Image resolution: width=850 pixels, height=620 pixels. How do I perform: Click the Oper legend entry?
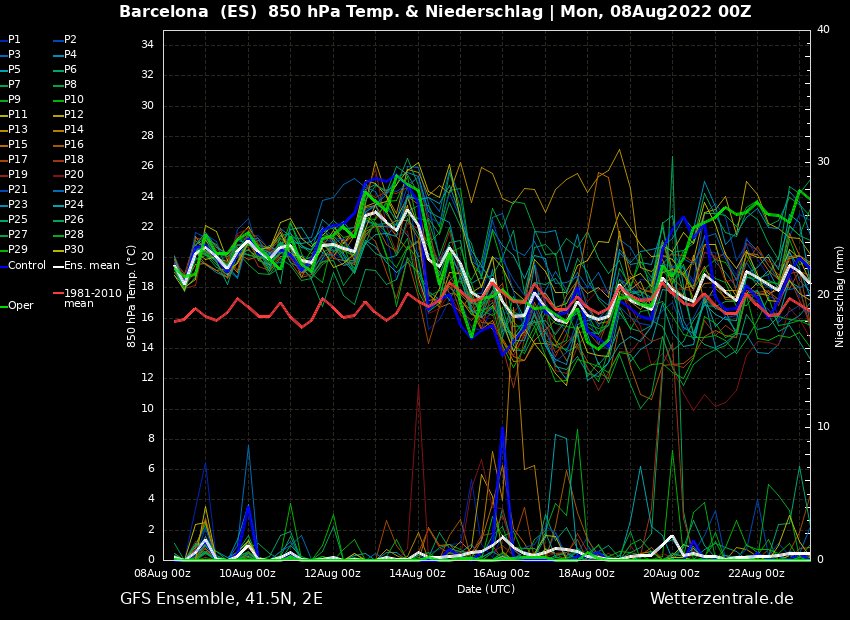[x=17, y=306]
